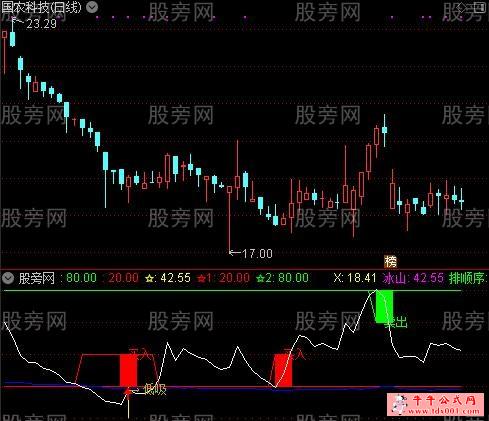
Task: Click the green 卖出 sell signal bar
Action: coord(384,306)
